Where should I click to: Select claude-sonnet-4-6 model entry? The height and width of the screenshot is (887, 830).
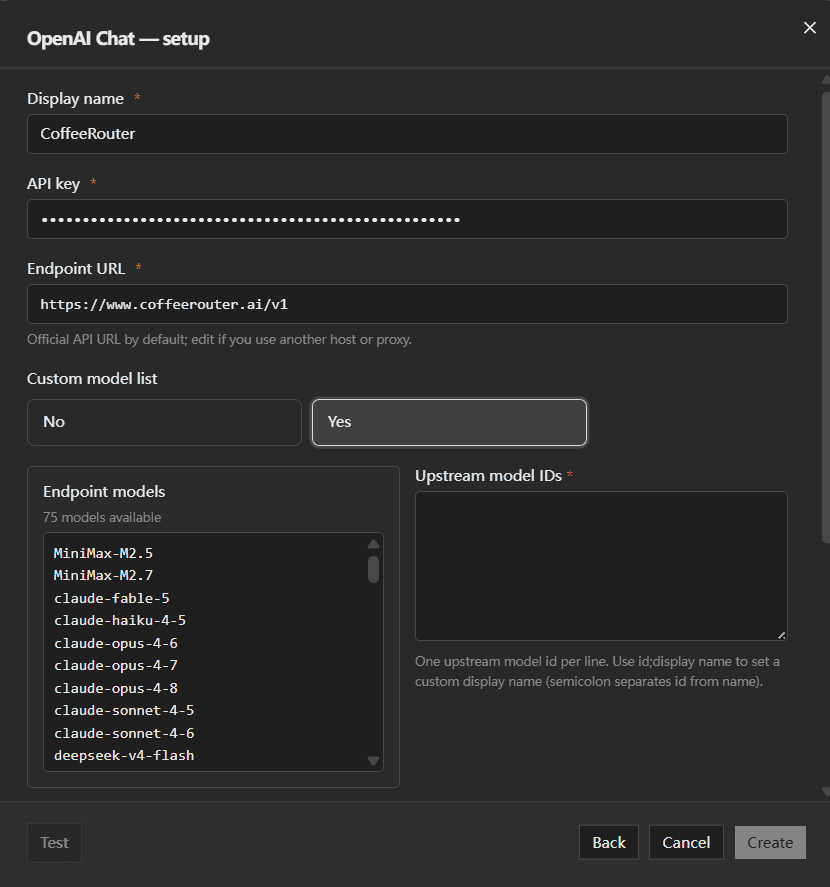tap(124, 733)
